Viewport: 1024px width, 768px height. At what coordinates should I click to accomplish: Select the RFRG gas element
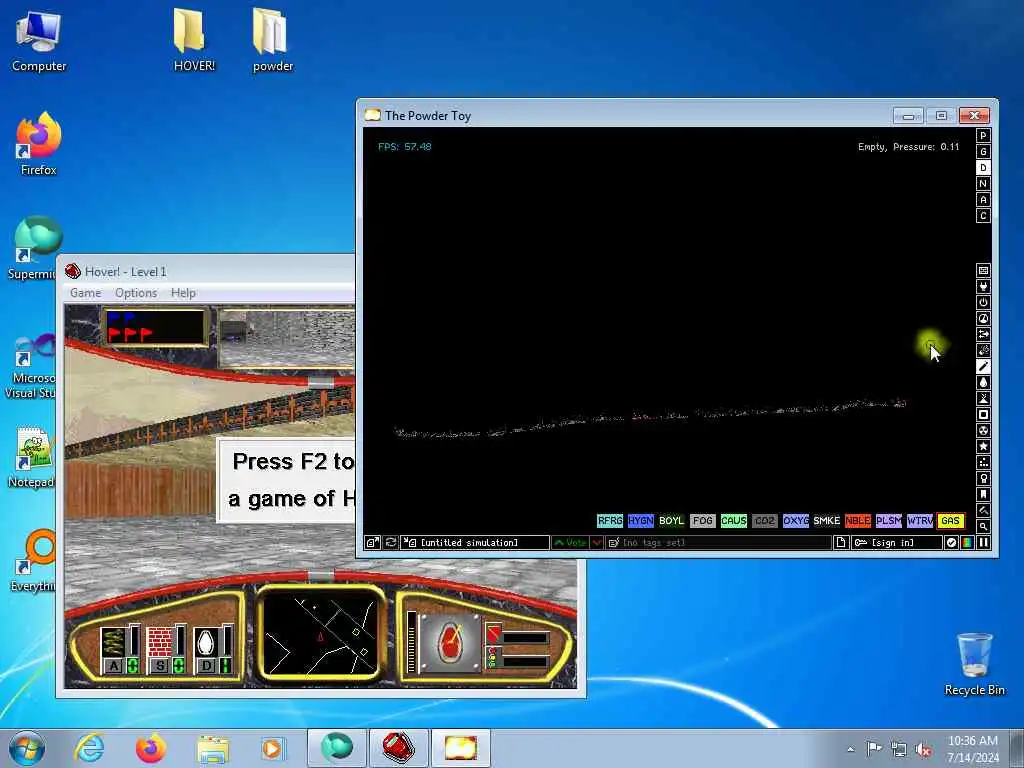pyautogui.click(x=609, y=520)
